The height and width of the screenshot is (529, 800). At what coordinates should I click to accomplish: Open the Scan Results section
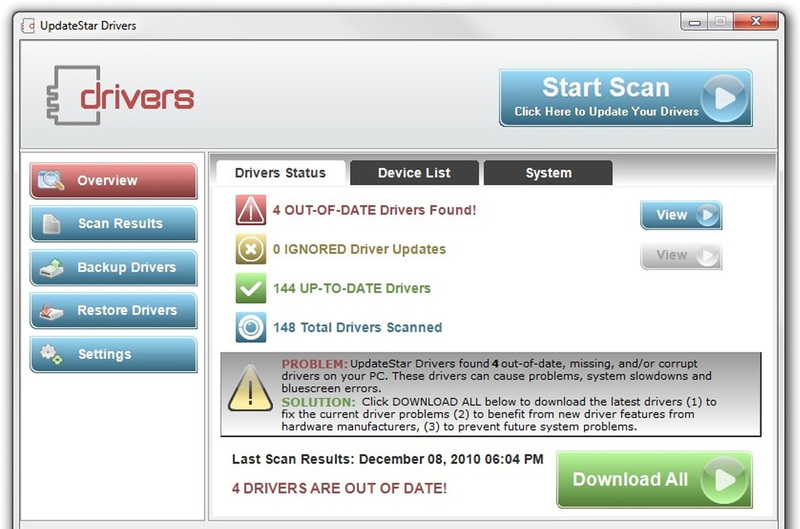click(x=113, y=224)
